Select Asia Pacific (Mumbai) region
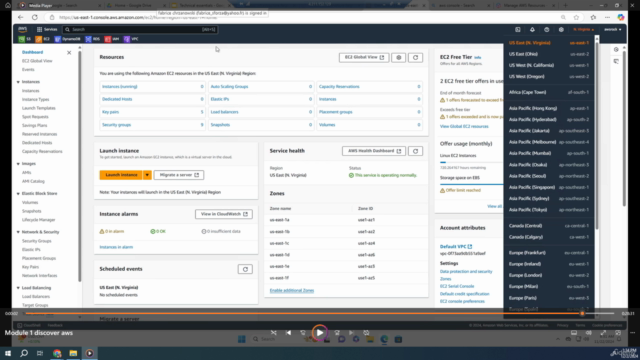The height and width of the screenshot is (360, 640). 549,153
